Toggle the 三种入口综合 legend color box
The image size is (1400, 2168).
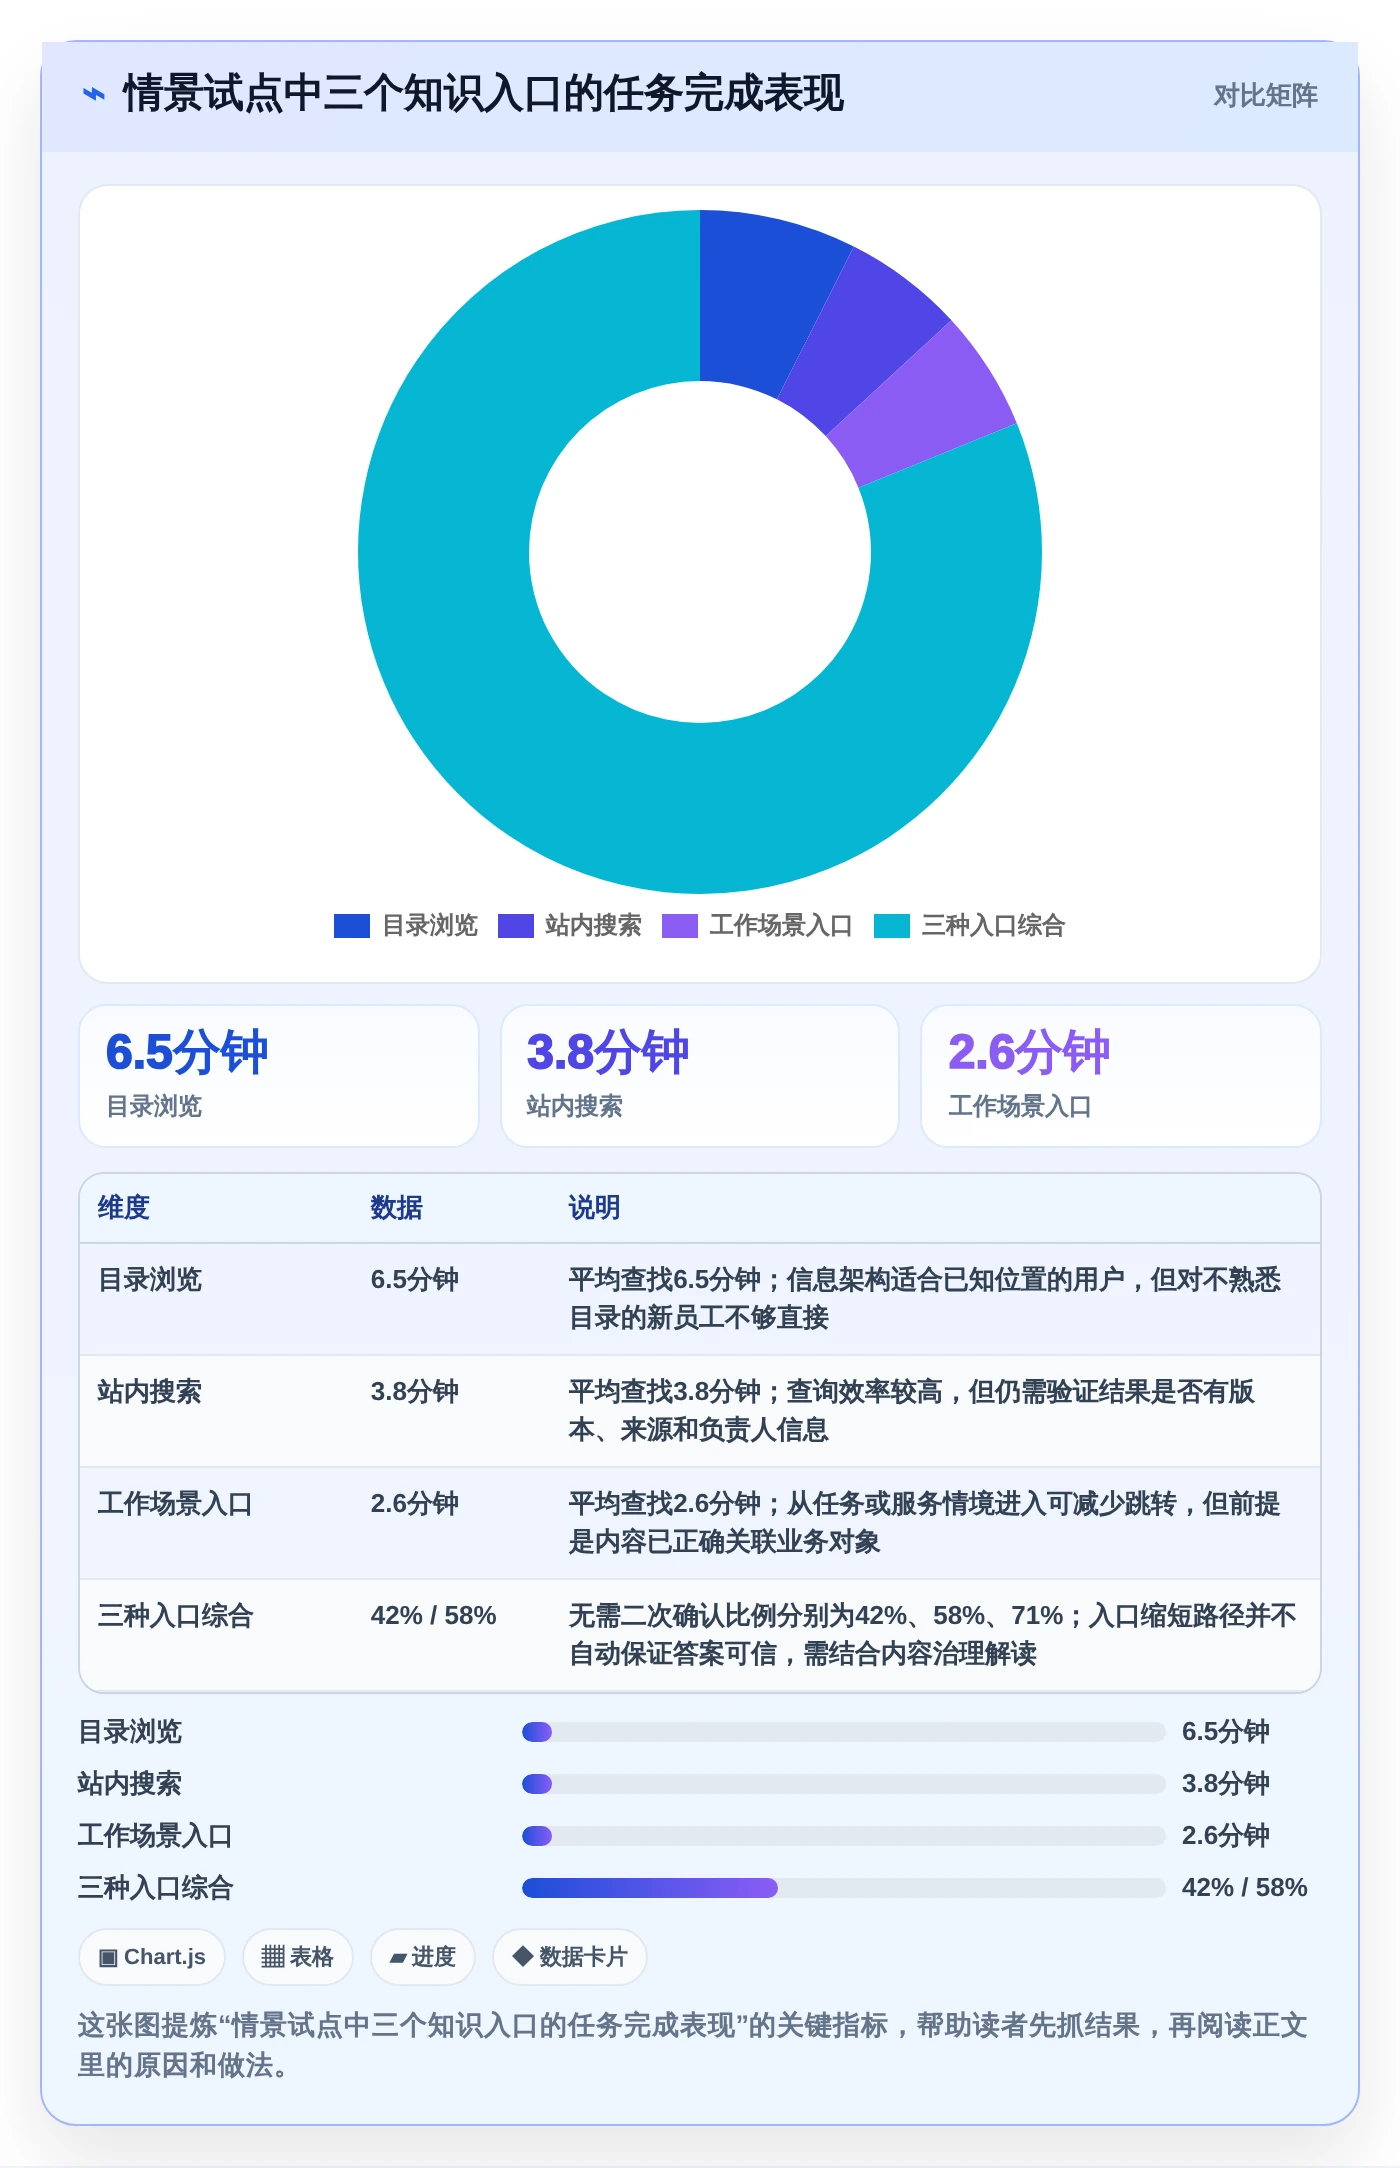tap(891, 926)
